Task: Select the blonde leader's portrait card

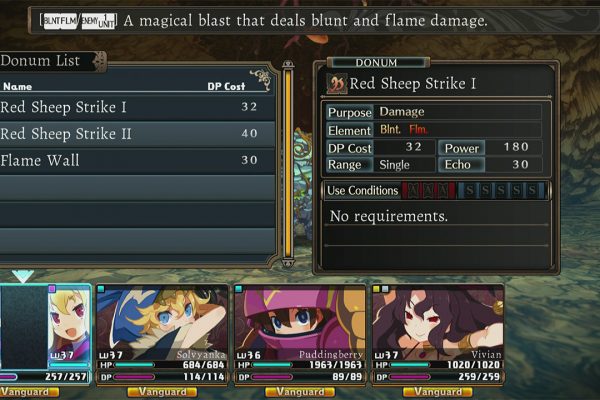Action: coord(45,327)
